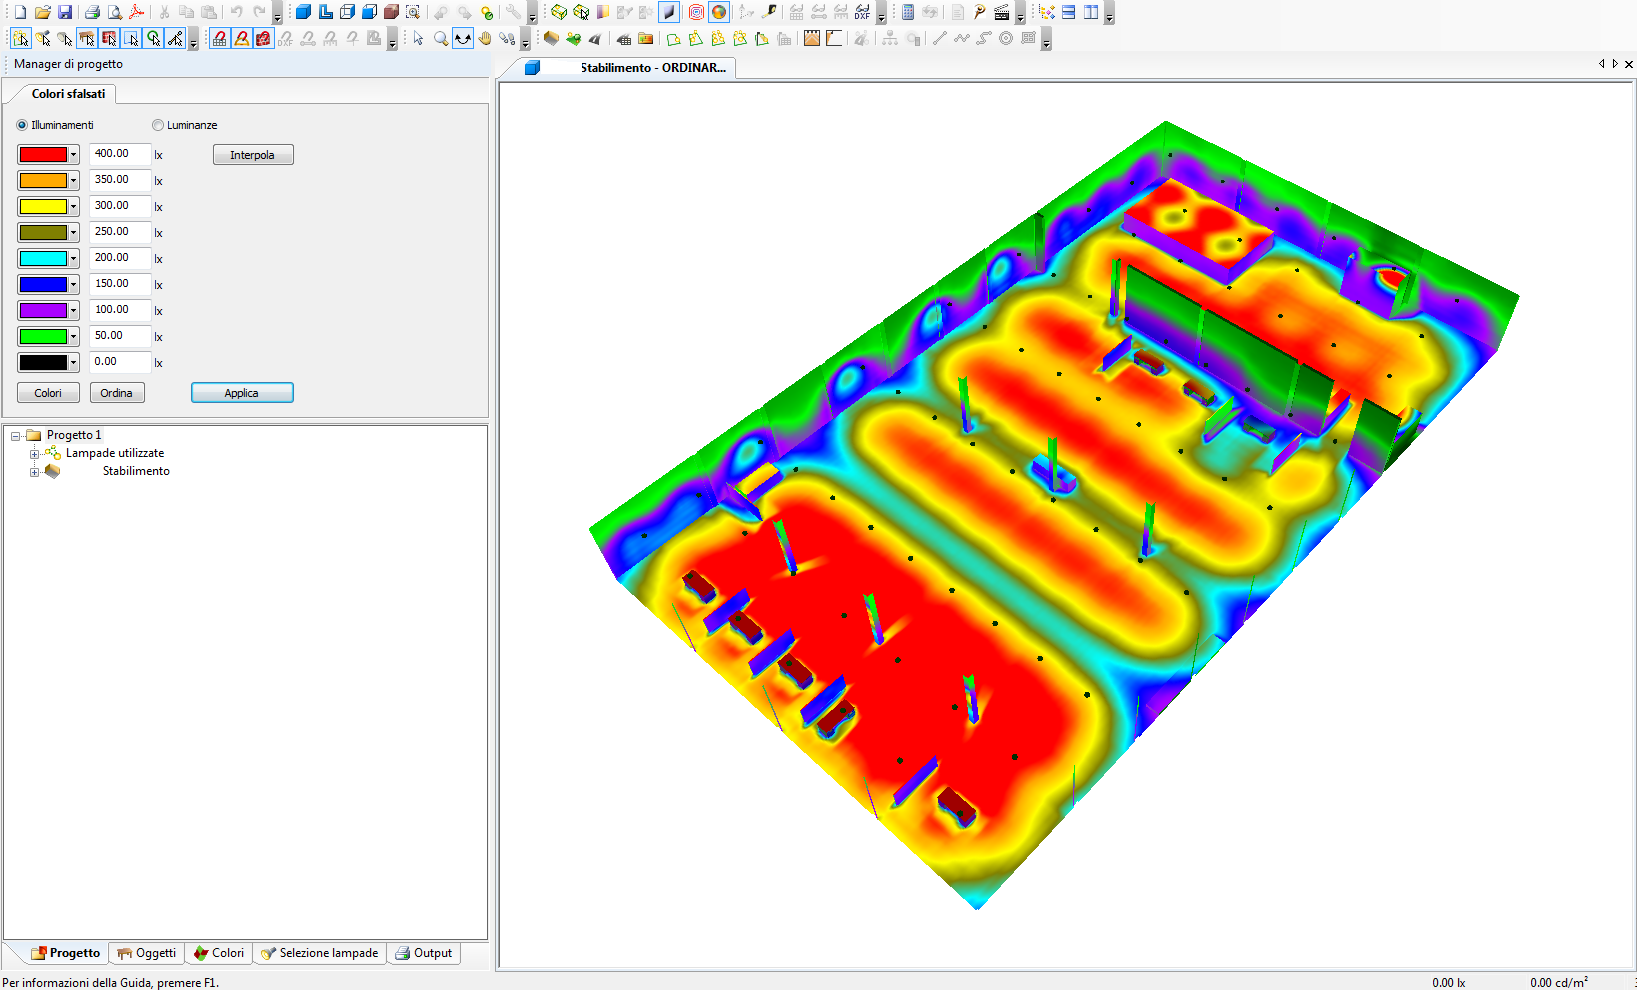Select the Luminanze radio button
This screenshot has width=1637, height=990.
tap(158, 125)
